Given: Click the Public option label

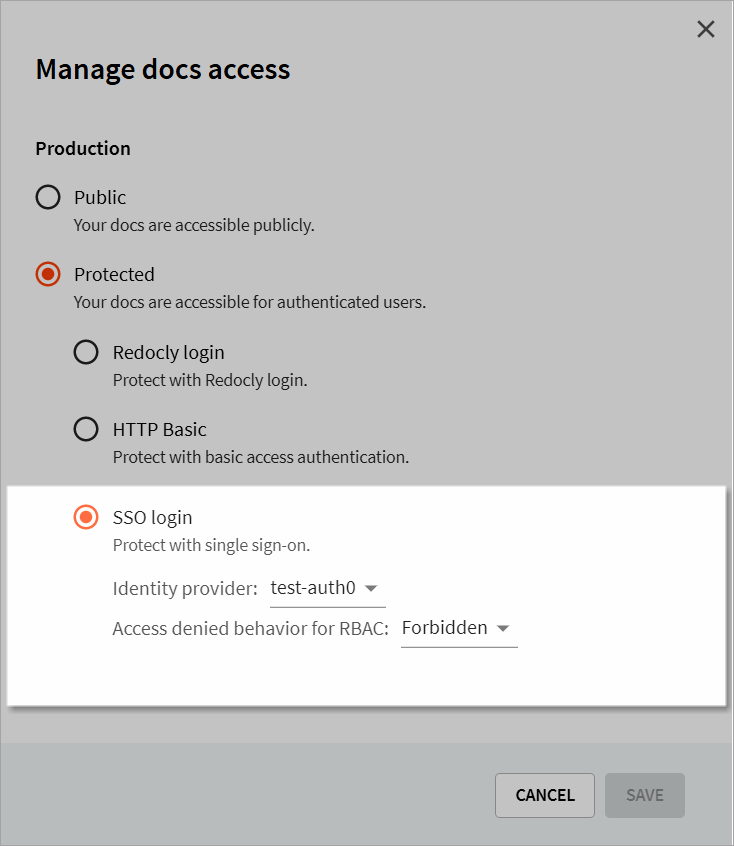Looking at the screenshot, I should (x=100, y=197).
